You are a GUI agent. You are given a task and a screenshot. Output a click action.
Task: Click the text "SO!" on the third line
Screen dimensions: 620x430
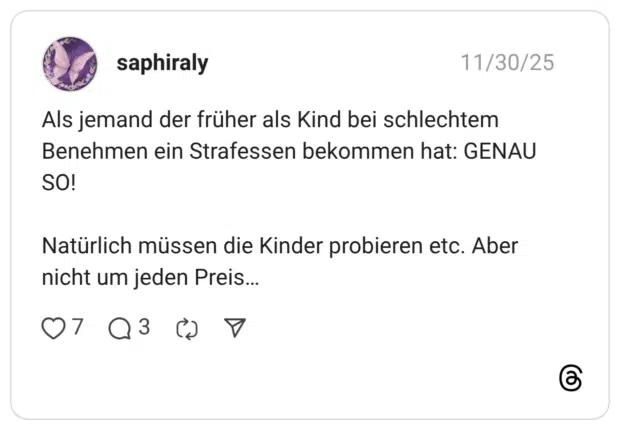click(x=58, y=185)
